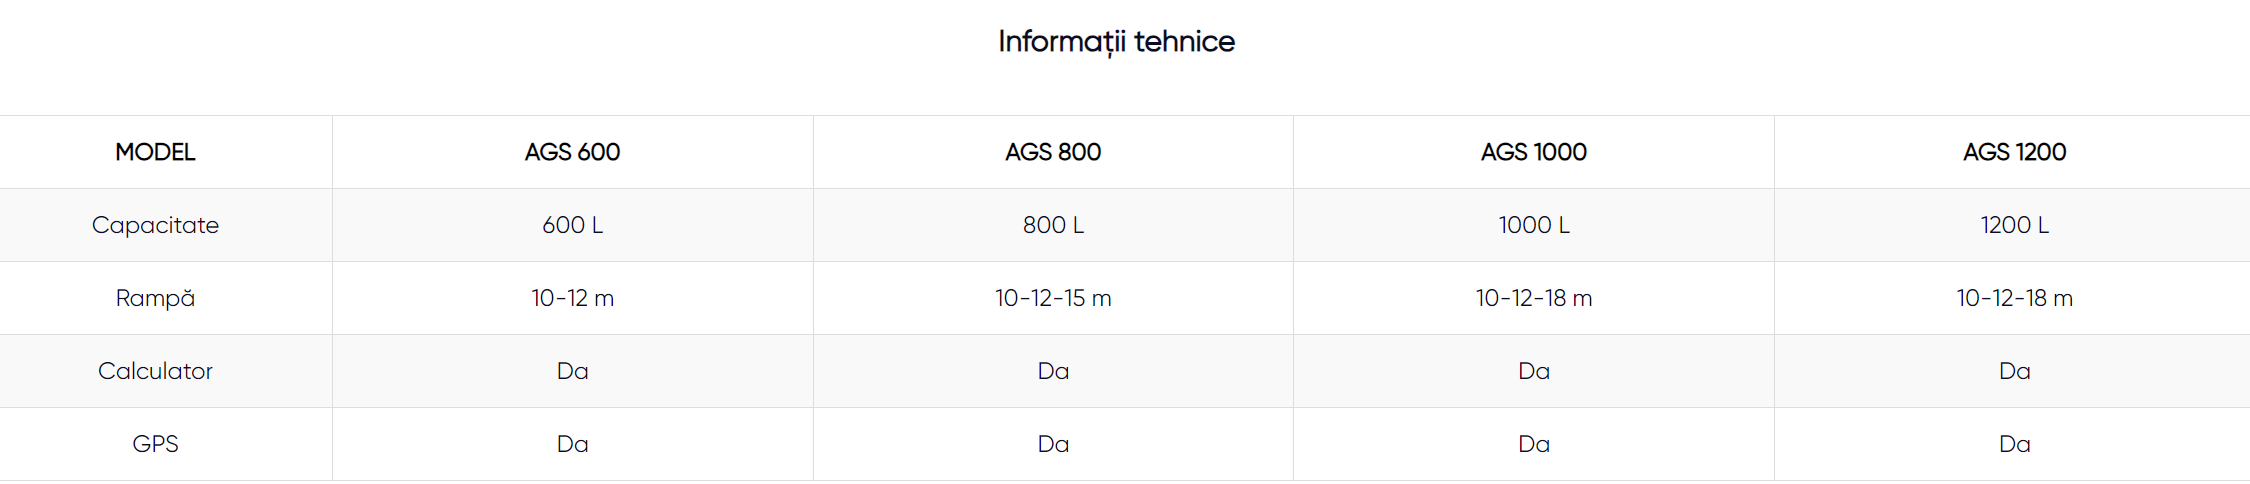Screen dimensions: 2250x484
Task: Click the 10-12-15 m ramp value
Action: coord(1053,298)
